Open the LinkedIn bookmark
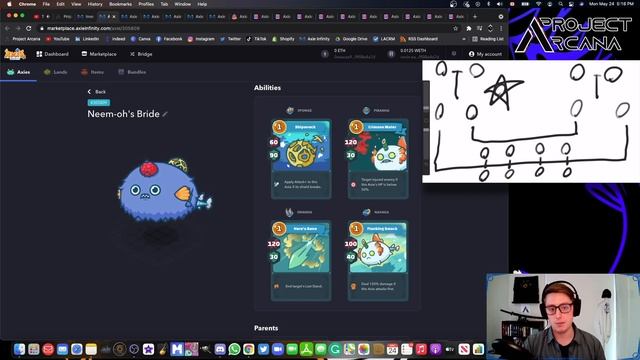Screen dimensions: 640x360 (87, 39)
